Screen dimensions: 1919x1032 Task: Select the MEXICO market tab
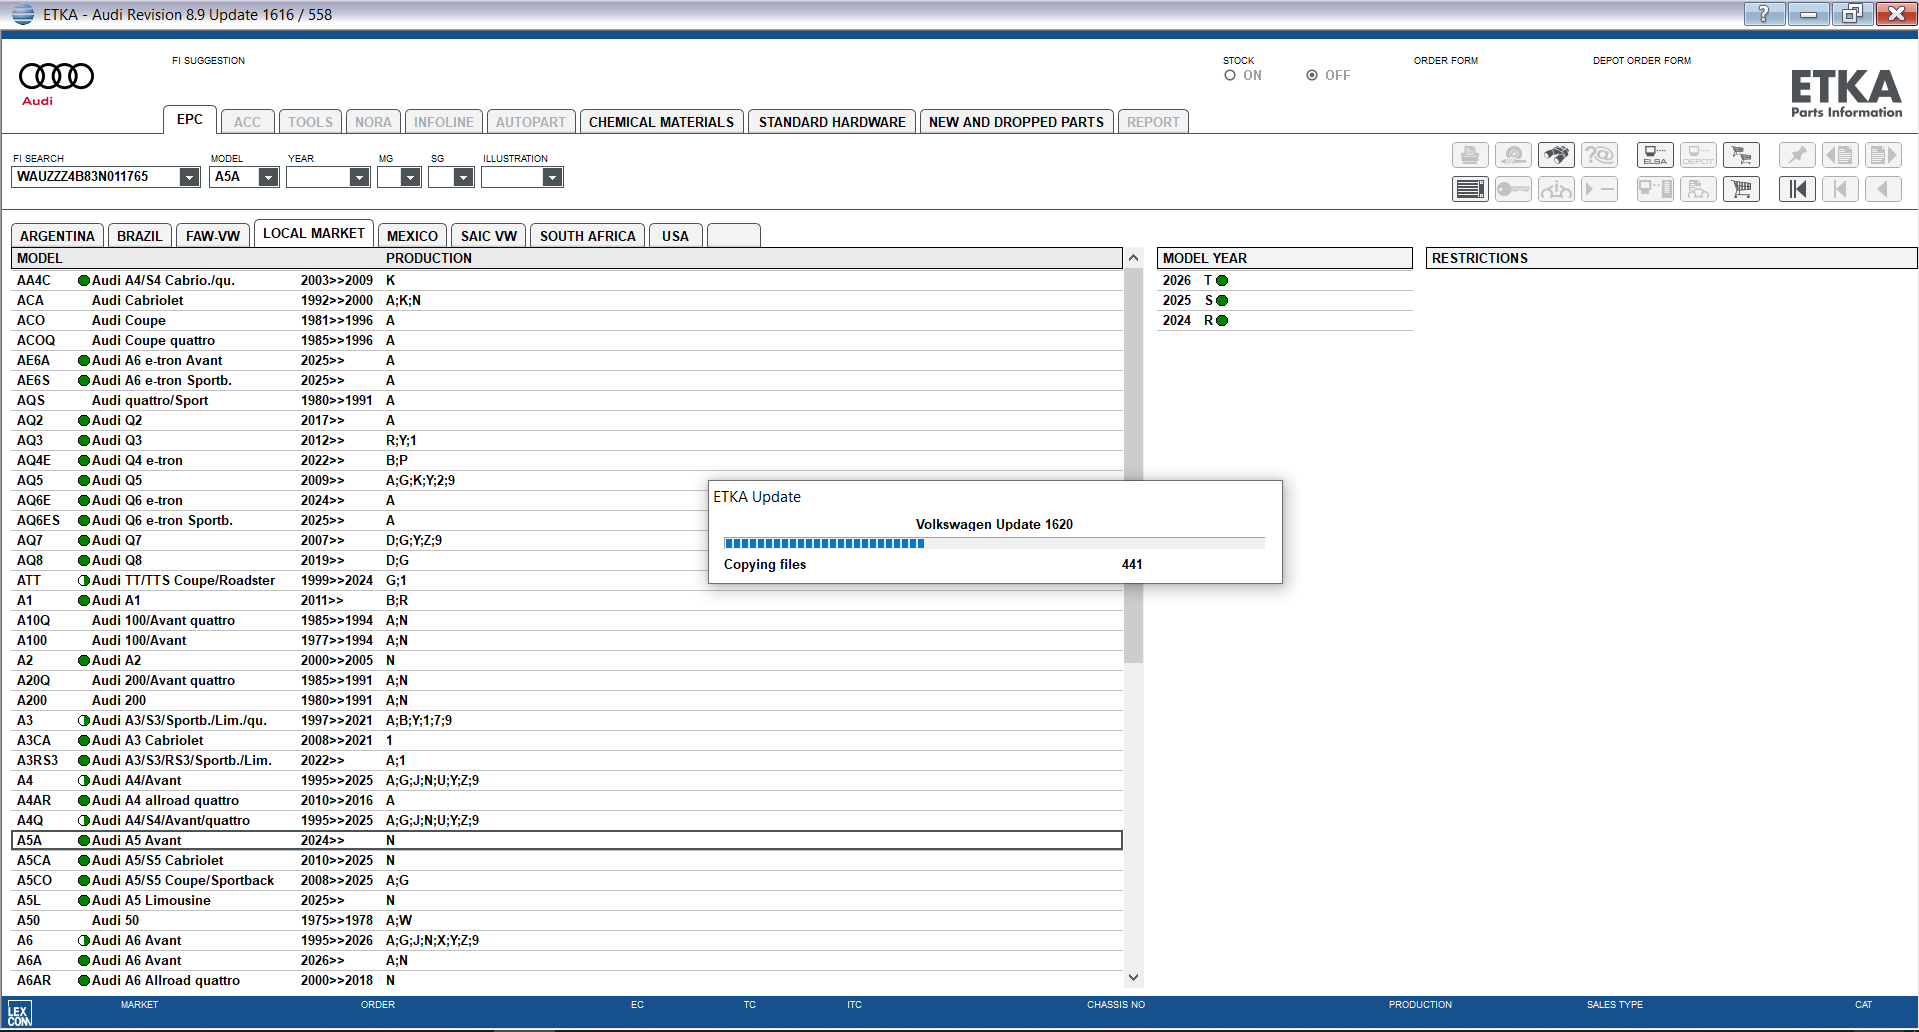coord(412,236)
